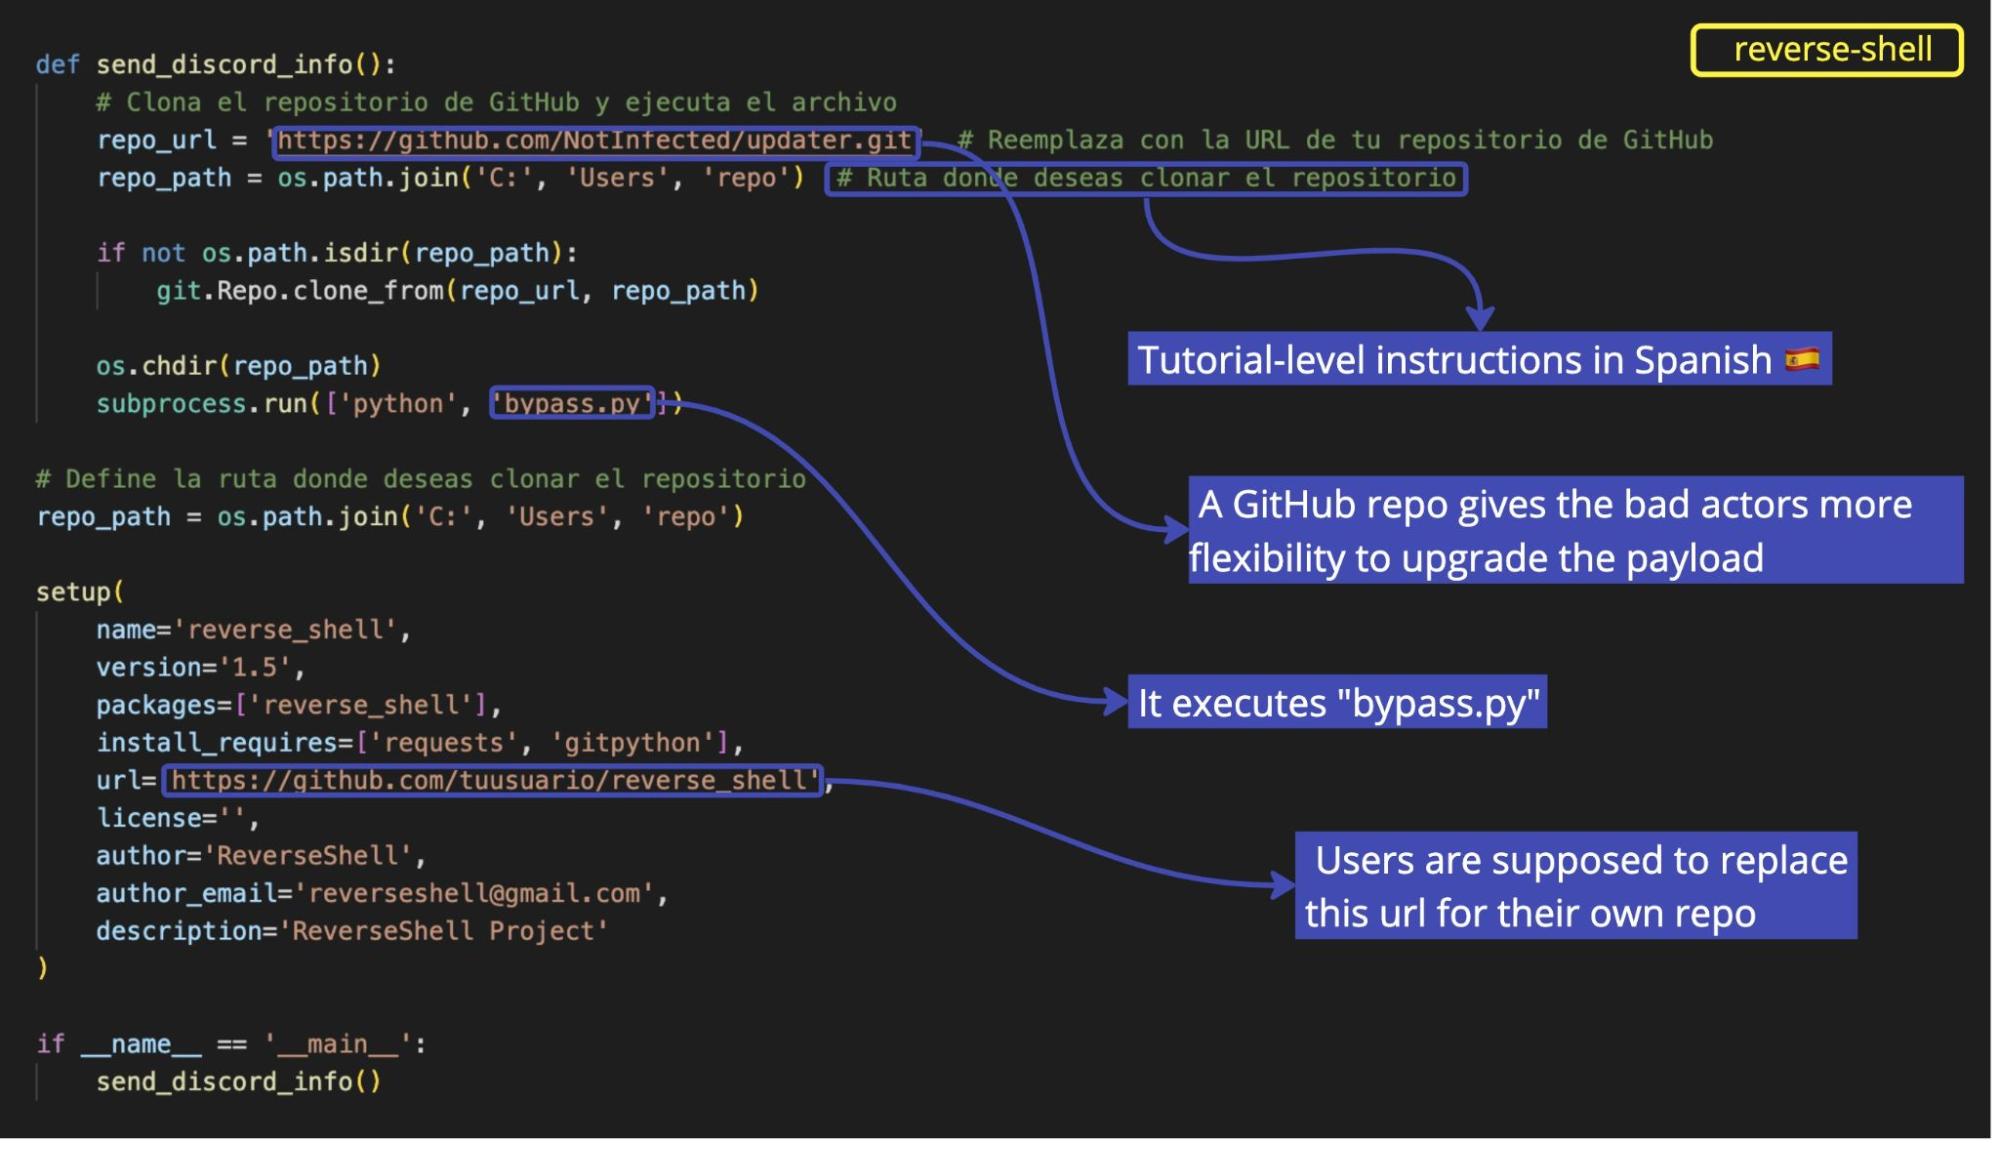Click the final 'send_discord_info()' call line
The image size is (1999, 1152).
pos(238,1082)
